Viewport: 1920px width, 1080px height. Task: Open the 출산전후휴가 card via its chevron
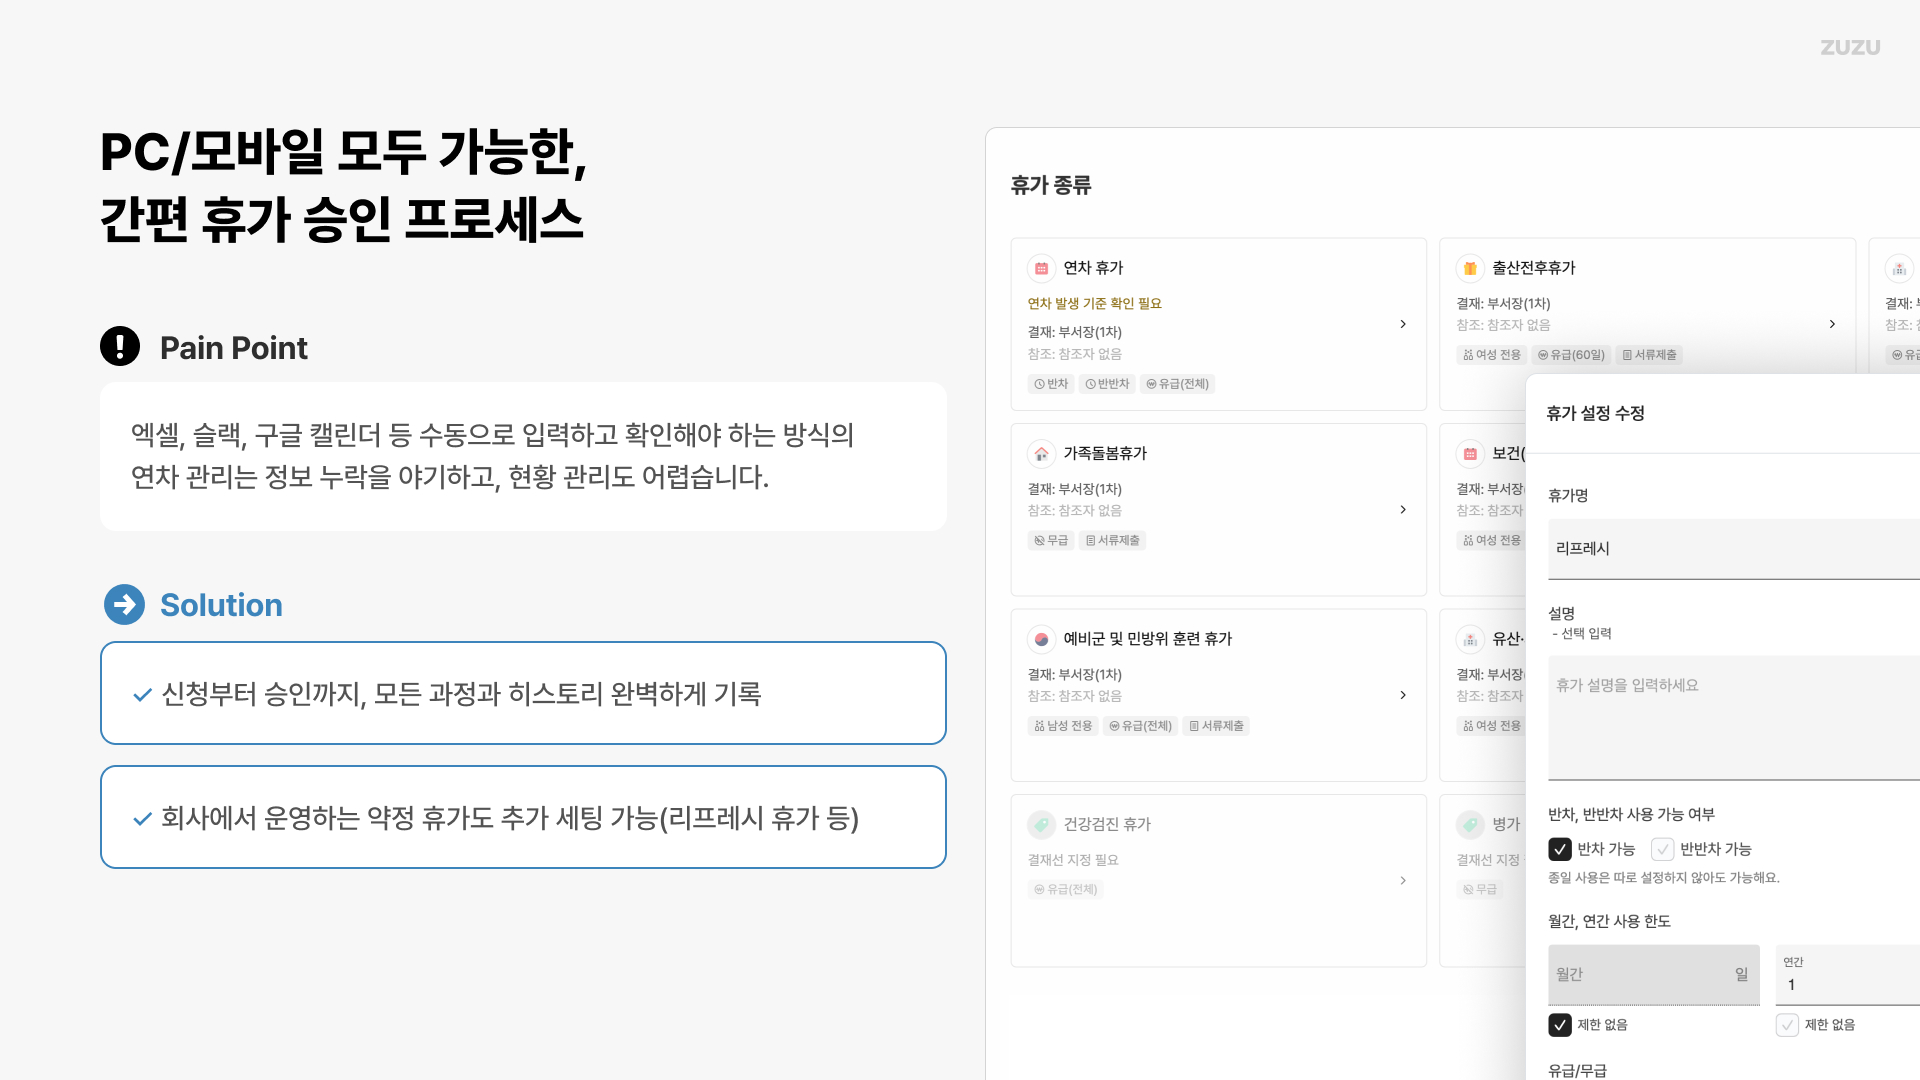1832,324
